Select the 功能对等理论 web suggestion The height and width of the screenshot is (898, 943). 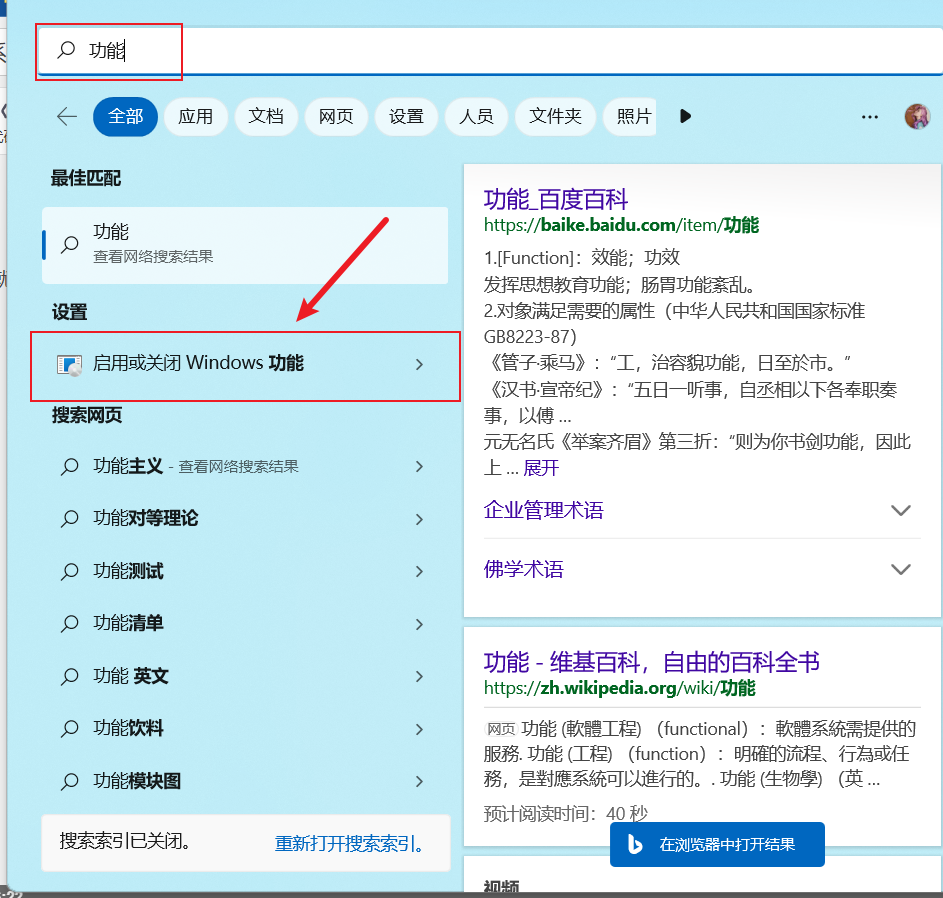click(x=245, y=519)
